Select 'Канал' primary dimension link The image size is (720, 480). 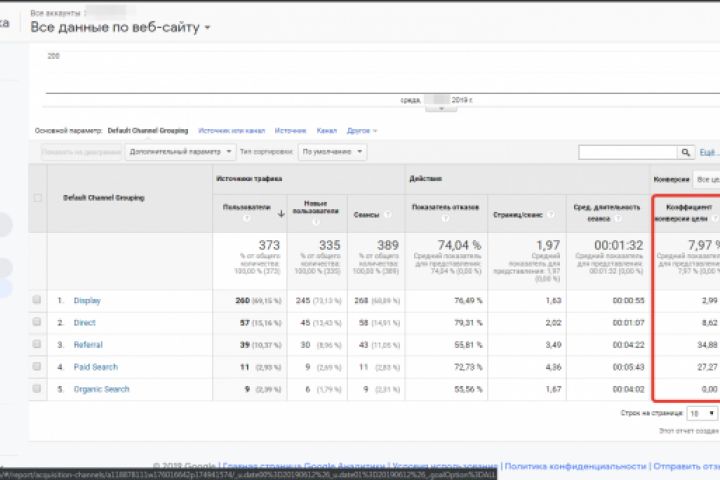(326, 131)
